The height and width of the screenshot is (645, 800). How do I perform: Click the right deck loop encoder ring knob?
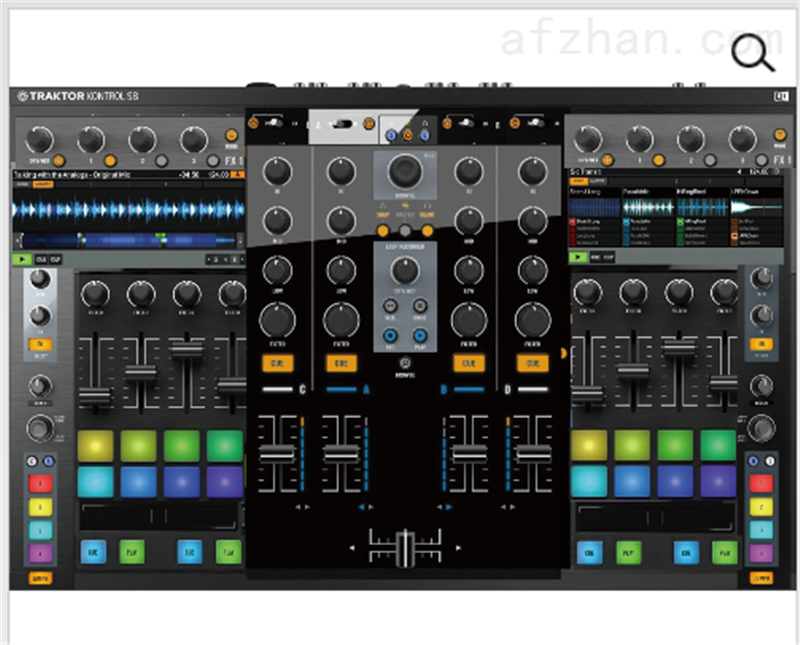tap(761, 428)
